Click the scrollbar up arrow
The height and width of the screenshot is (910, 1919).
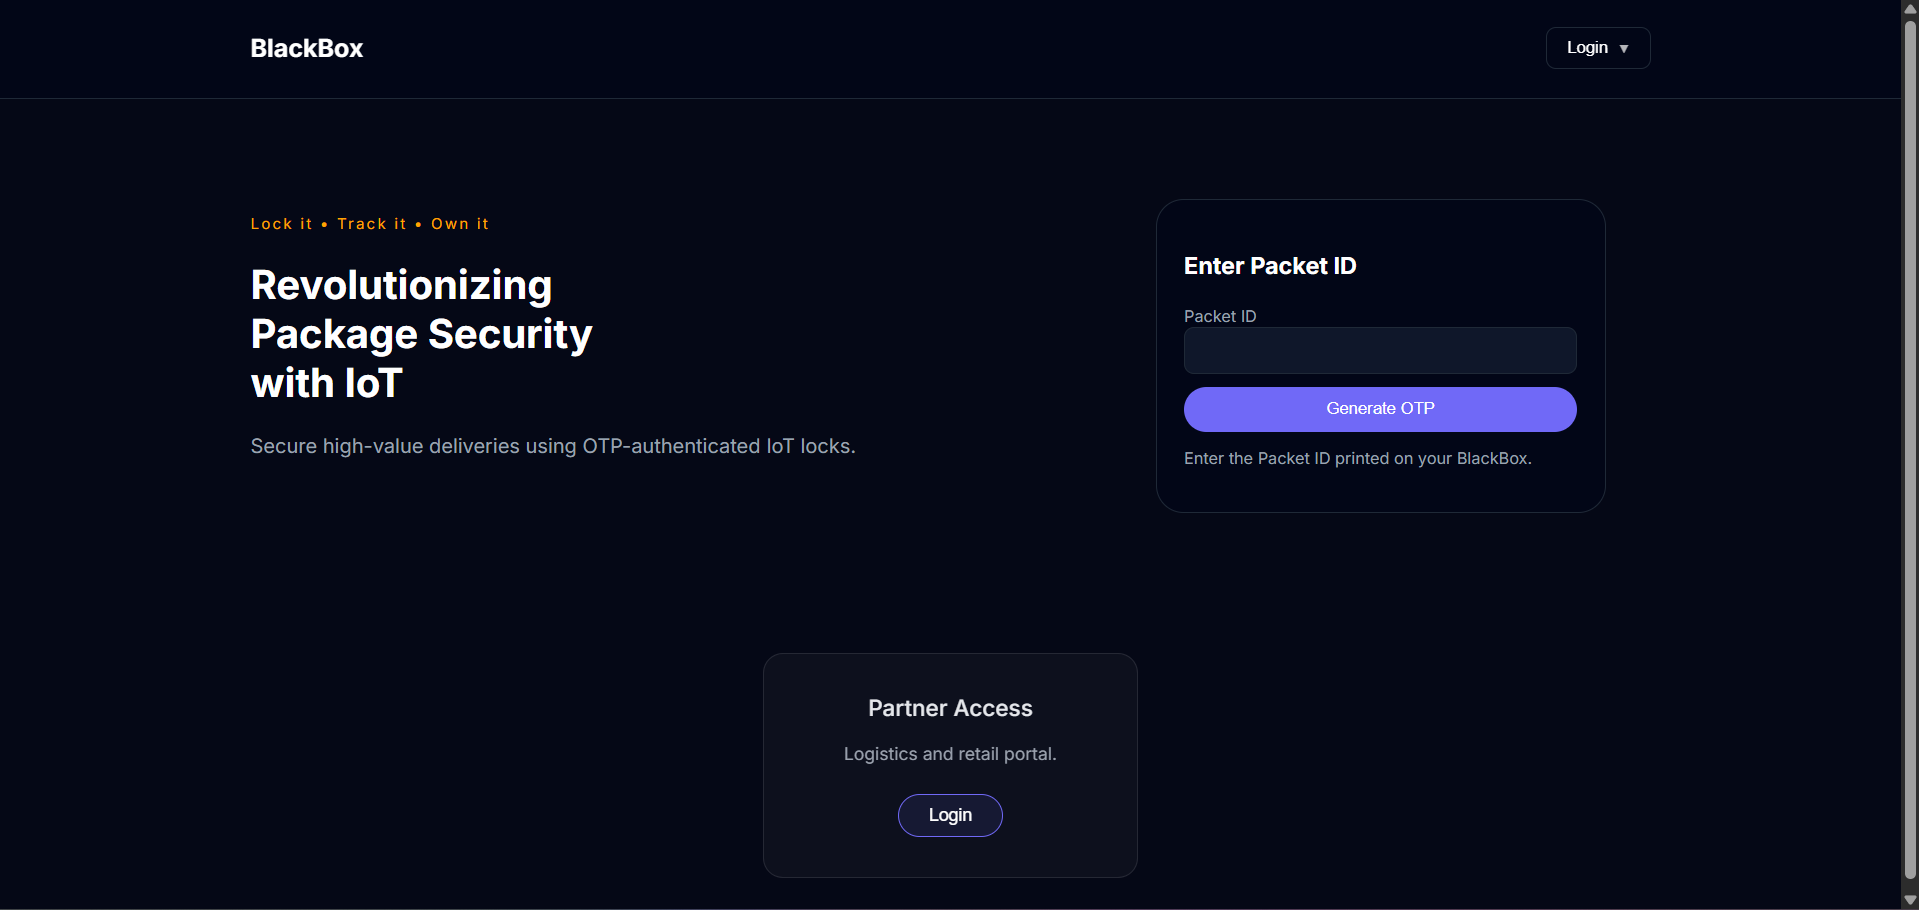pyautogui.click(x=1910, y=8)
